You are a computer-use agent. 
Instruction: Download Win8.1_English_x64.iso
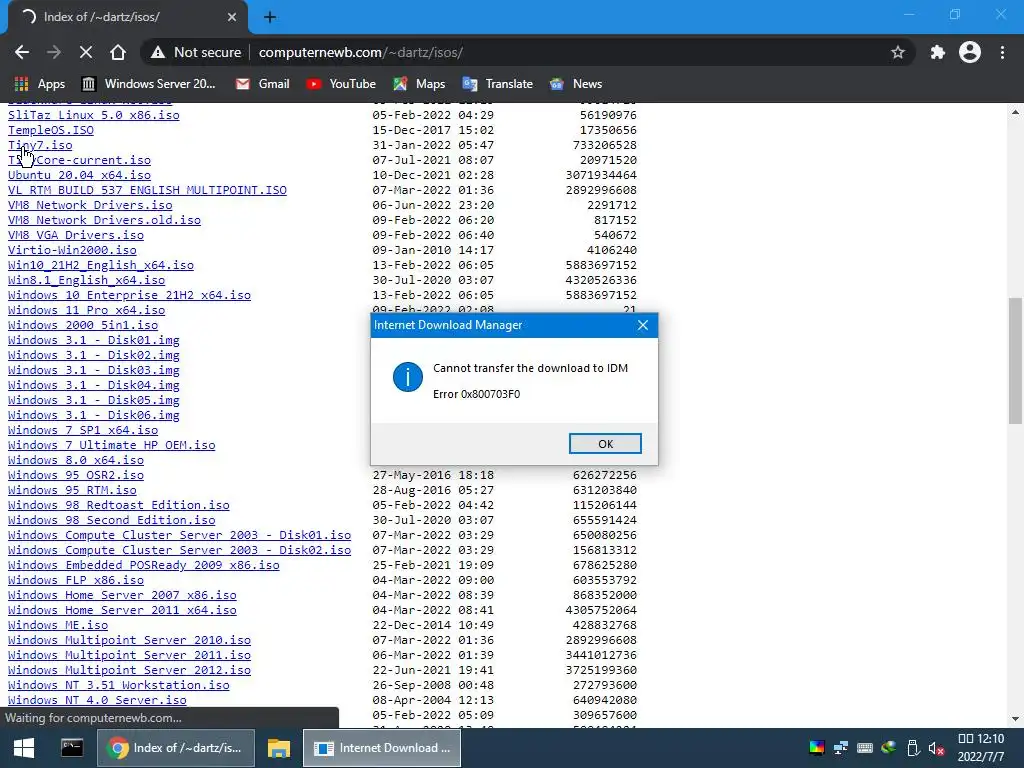point(86,280)
